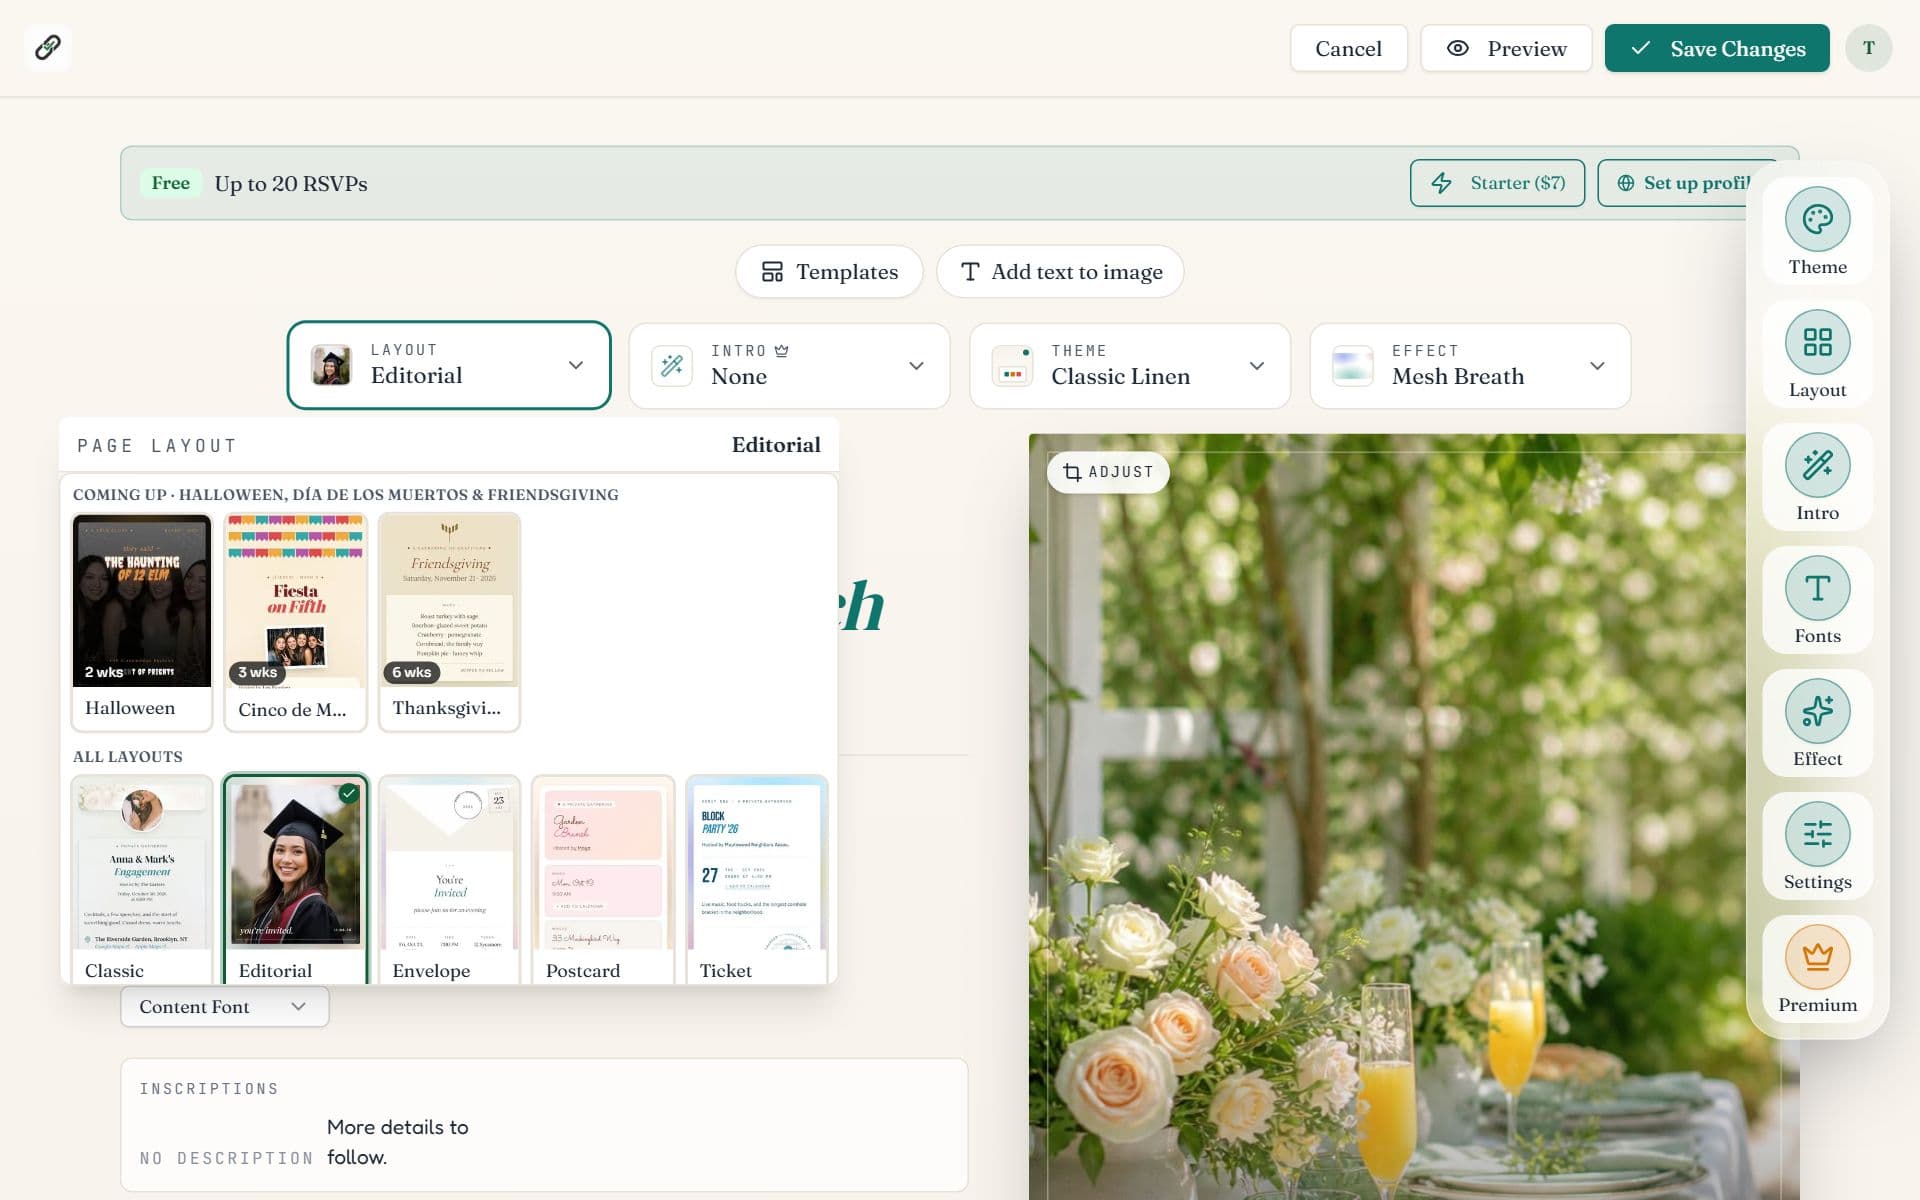Open the Templates button

click(x=829, y=272)
